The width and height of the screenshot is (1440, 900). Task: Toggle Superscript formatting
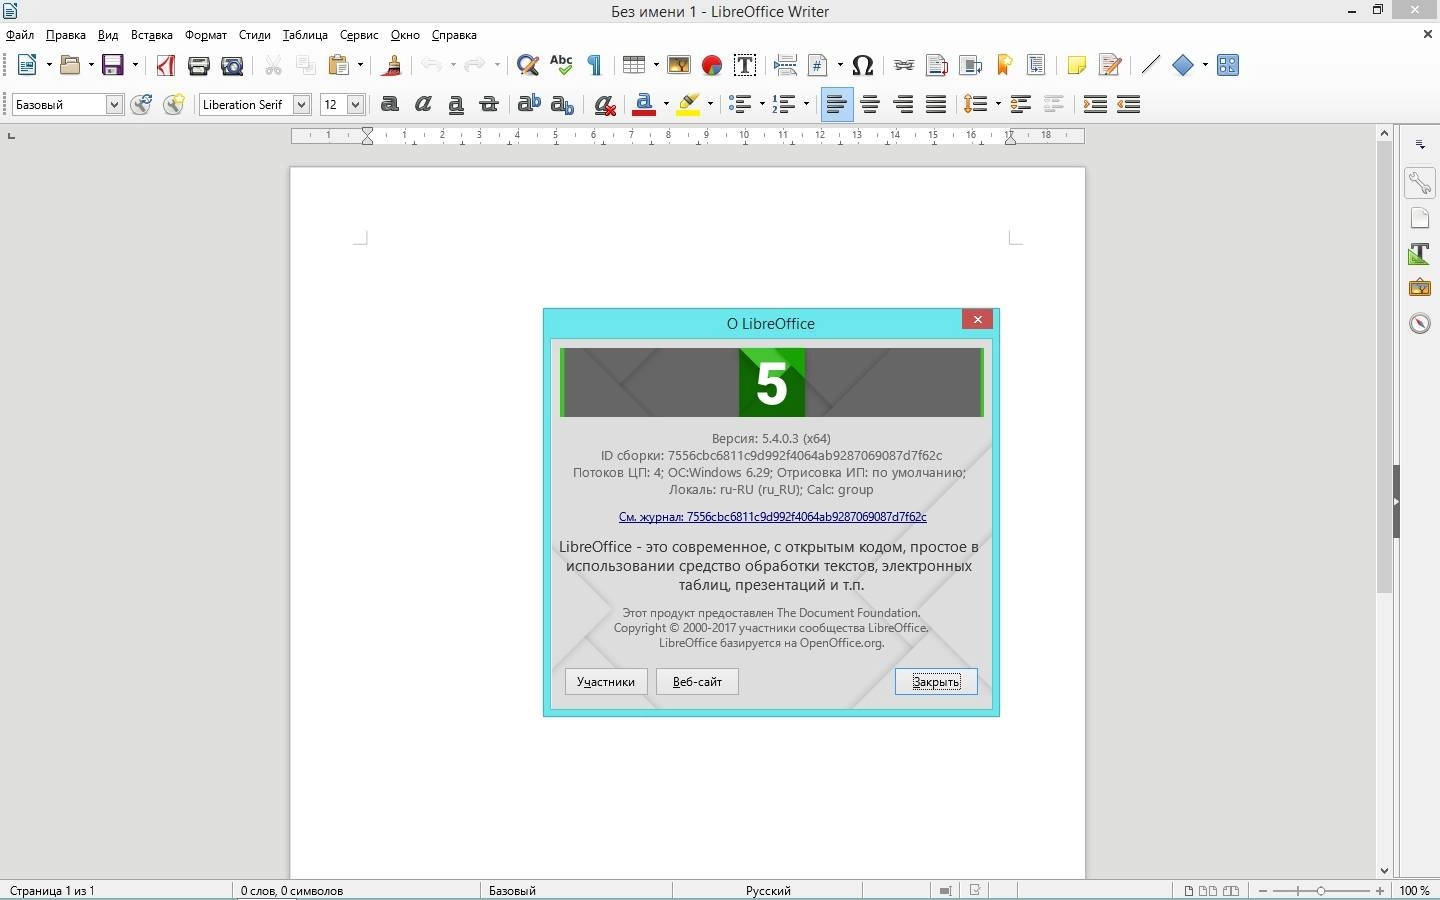[529, 104]
